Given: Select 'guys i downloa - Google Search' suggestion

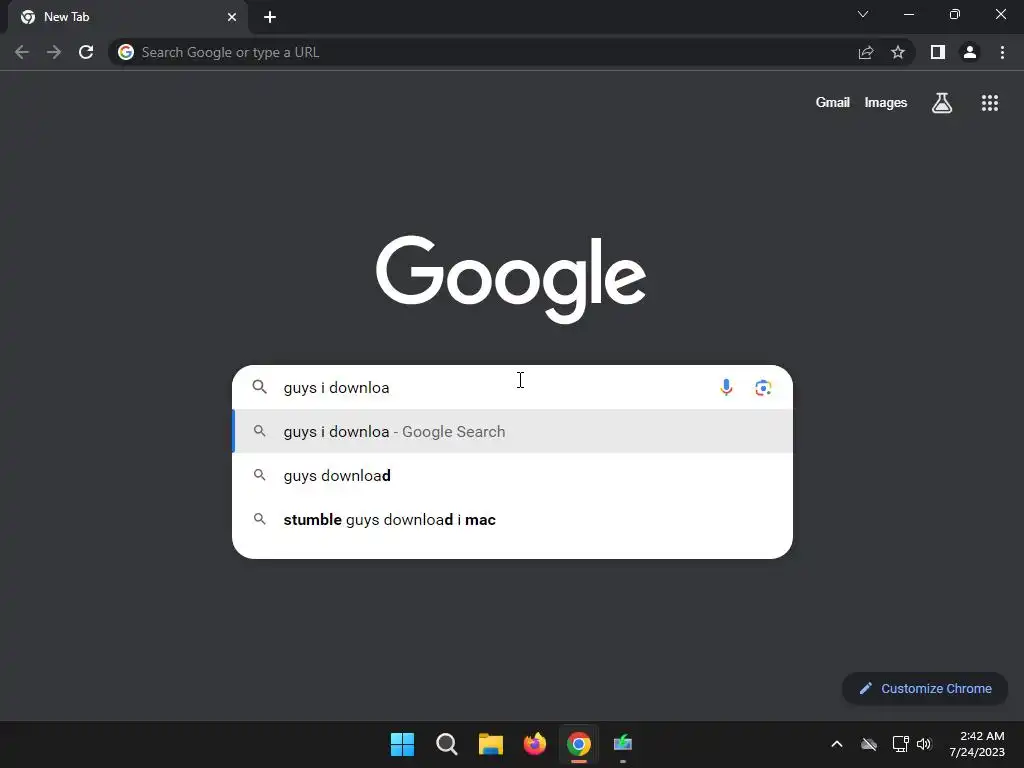Looking at the screenshot, I should (x=513, y=432).
